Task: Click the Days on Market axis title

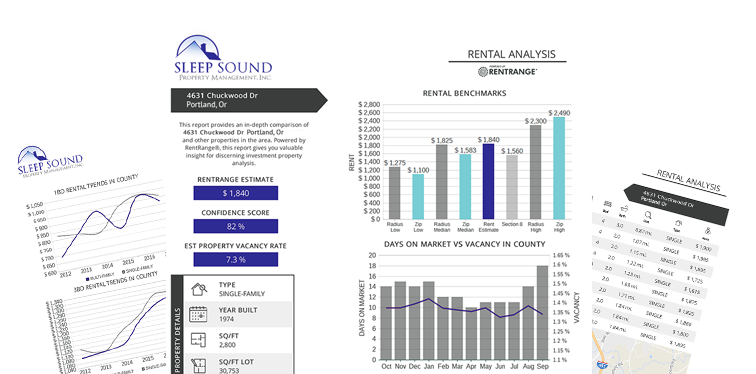Action: pos(362,307)
